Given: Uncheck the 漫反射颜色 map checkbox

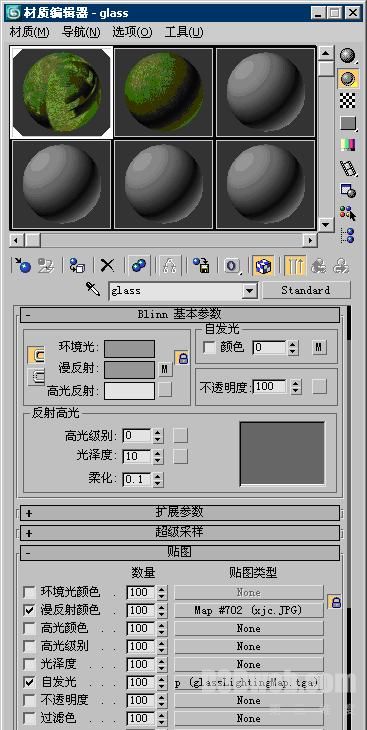Looking at the screenshot, I should click(29, 610).
